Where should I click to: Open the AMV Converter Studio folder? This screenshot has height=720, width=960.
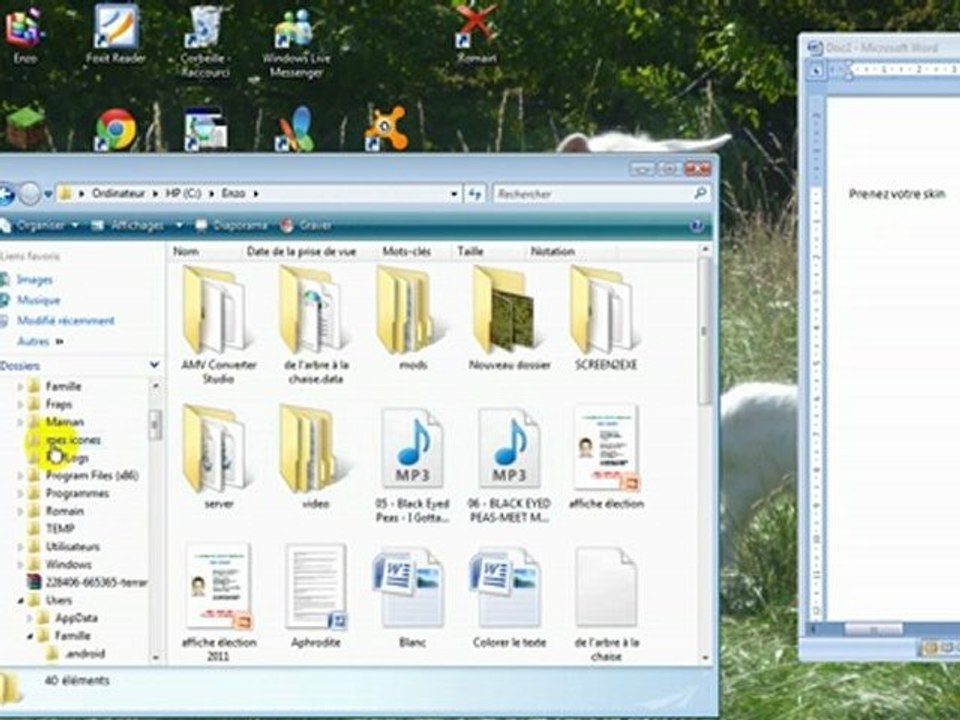219,324
